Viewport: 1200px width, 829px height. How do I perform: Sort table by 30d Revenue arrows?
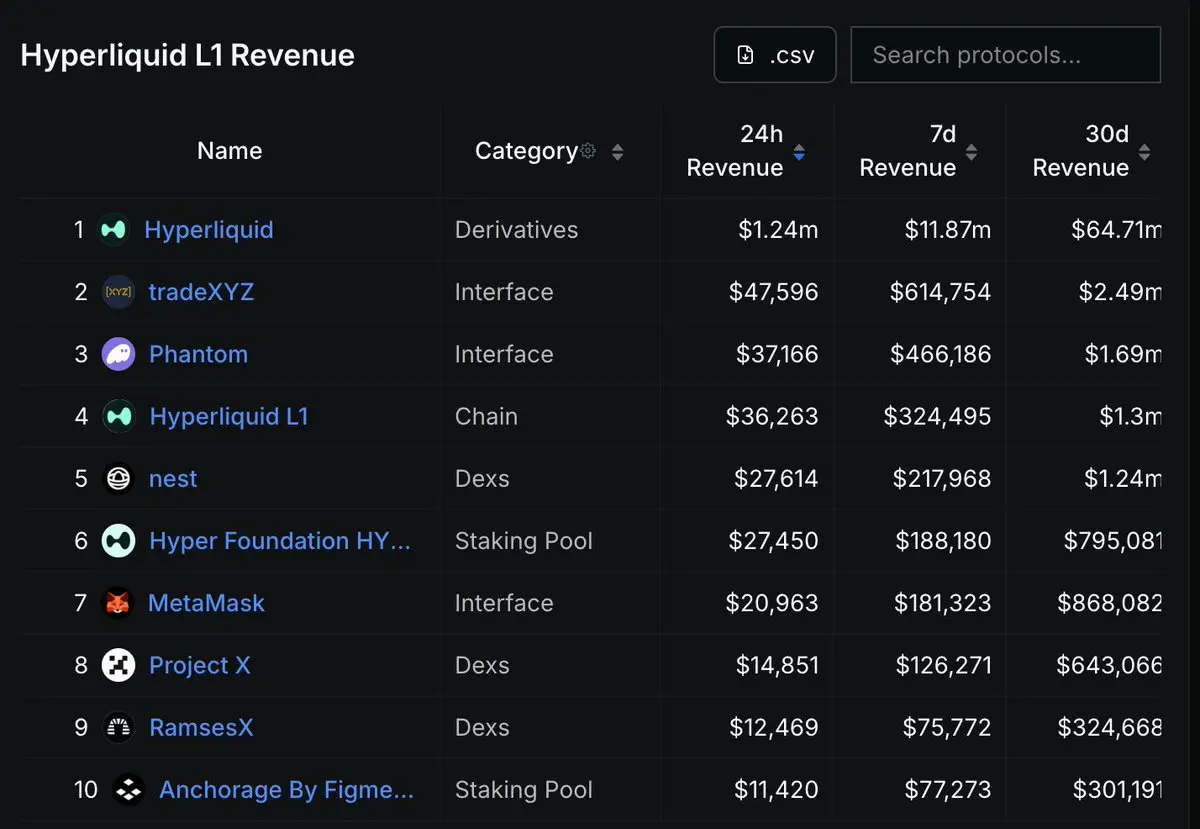point(1144,152)
